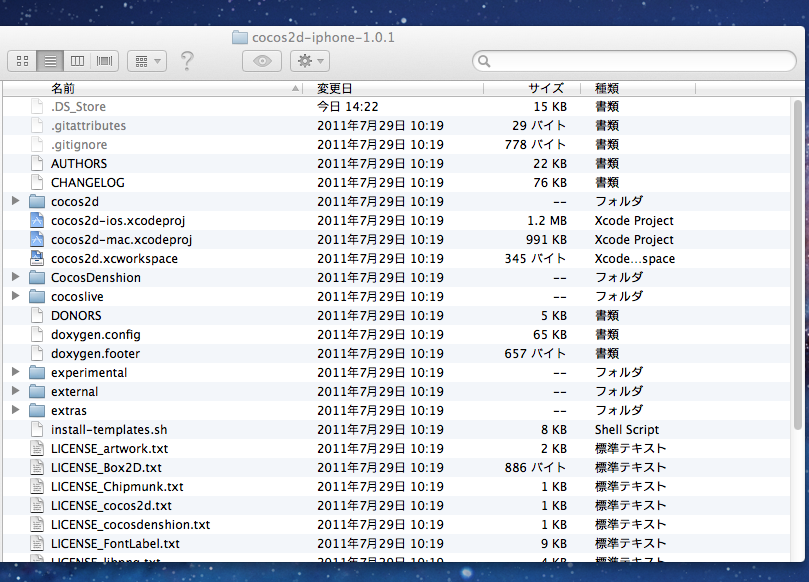Click the 名前 column sort direction arrow
Screen dimensions: 809x582
coord(296,89)
